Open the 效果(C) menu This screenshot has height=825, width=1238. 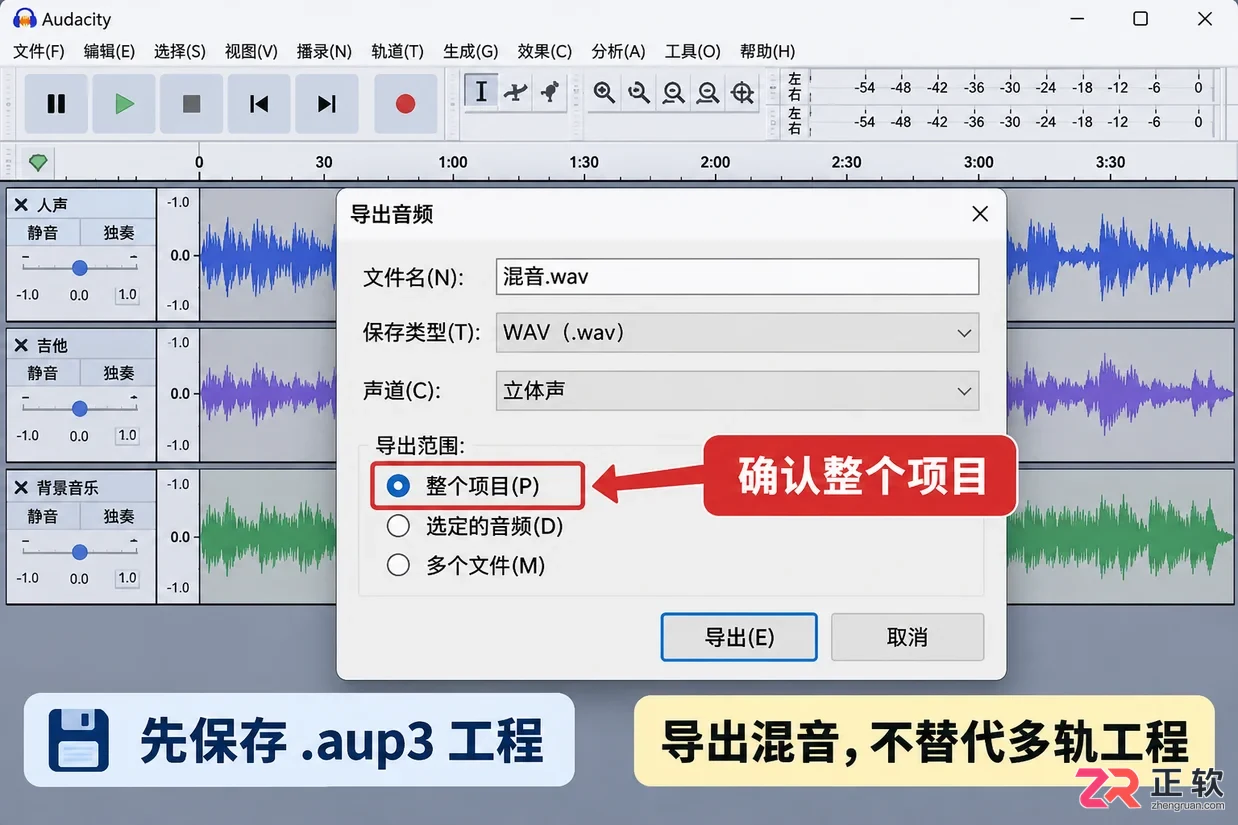point(545,51)
